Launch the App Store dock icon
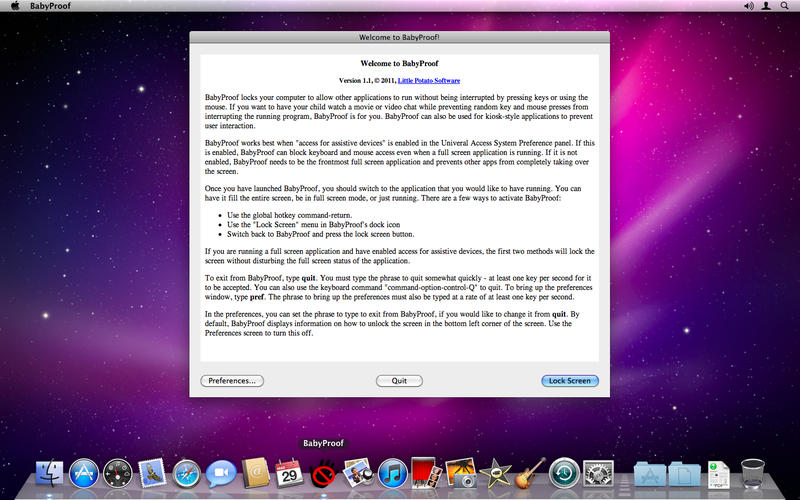 84,473
